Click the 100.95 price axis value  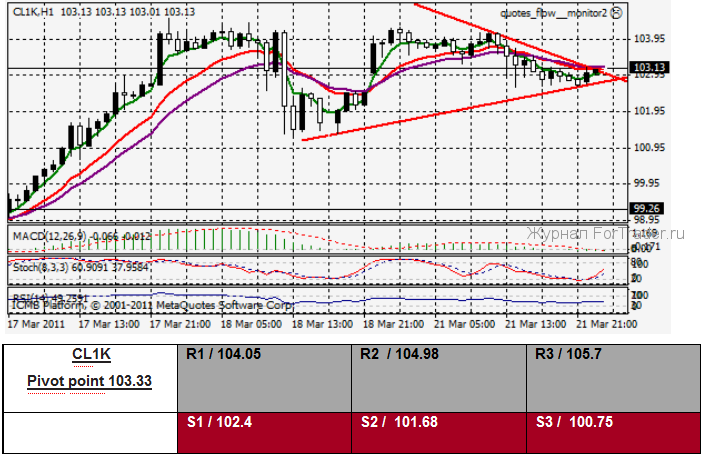649,148
